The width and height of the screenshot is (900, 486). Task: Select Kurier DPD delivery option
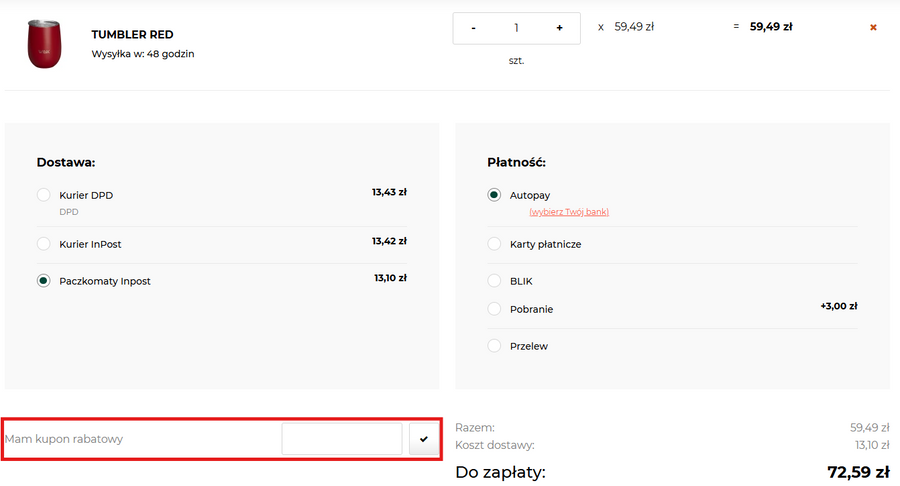(44, 195)
